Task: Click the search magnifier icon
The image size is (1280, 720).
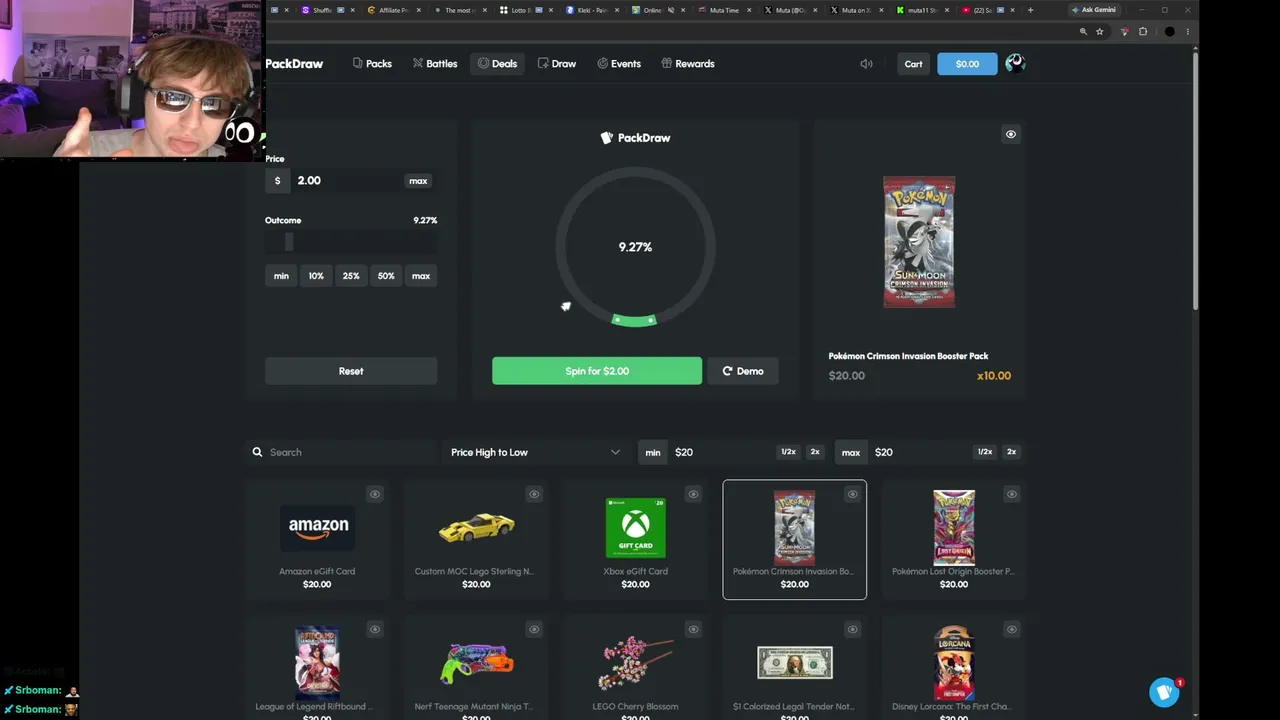Action: [258, 452]
